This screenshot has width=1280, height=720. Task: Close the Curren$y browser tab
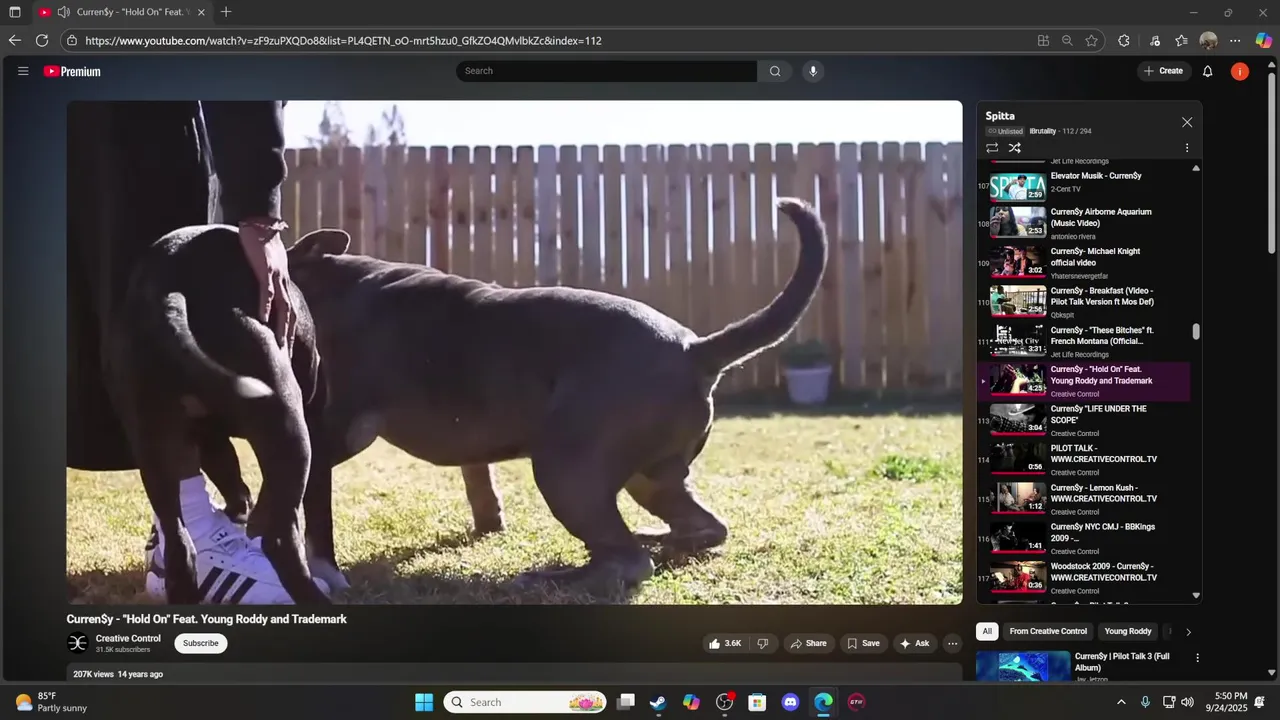click(201, 12)
